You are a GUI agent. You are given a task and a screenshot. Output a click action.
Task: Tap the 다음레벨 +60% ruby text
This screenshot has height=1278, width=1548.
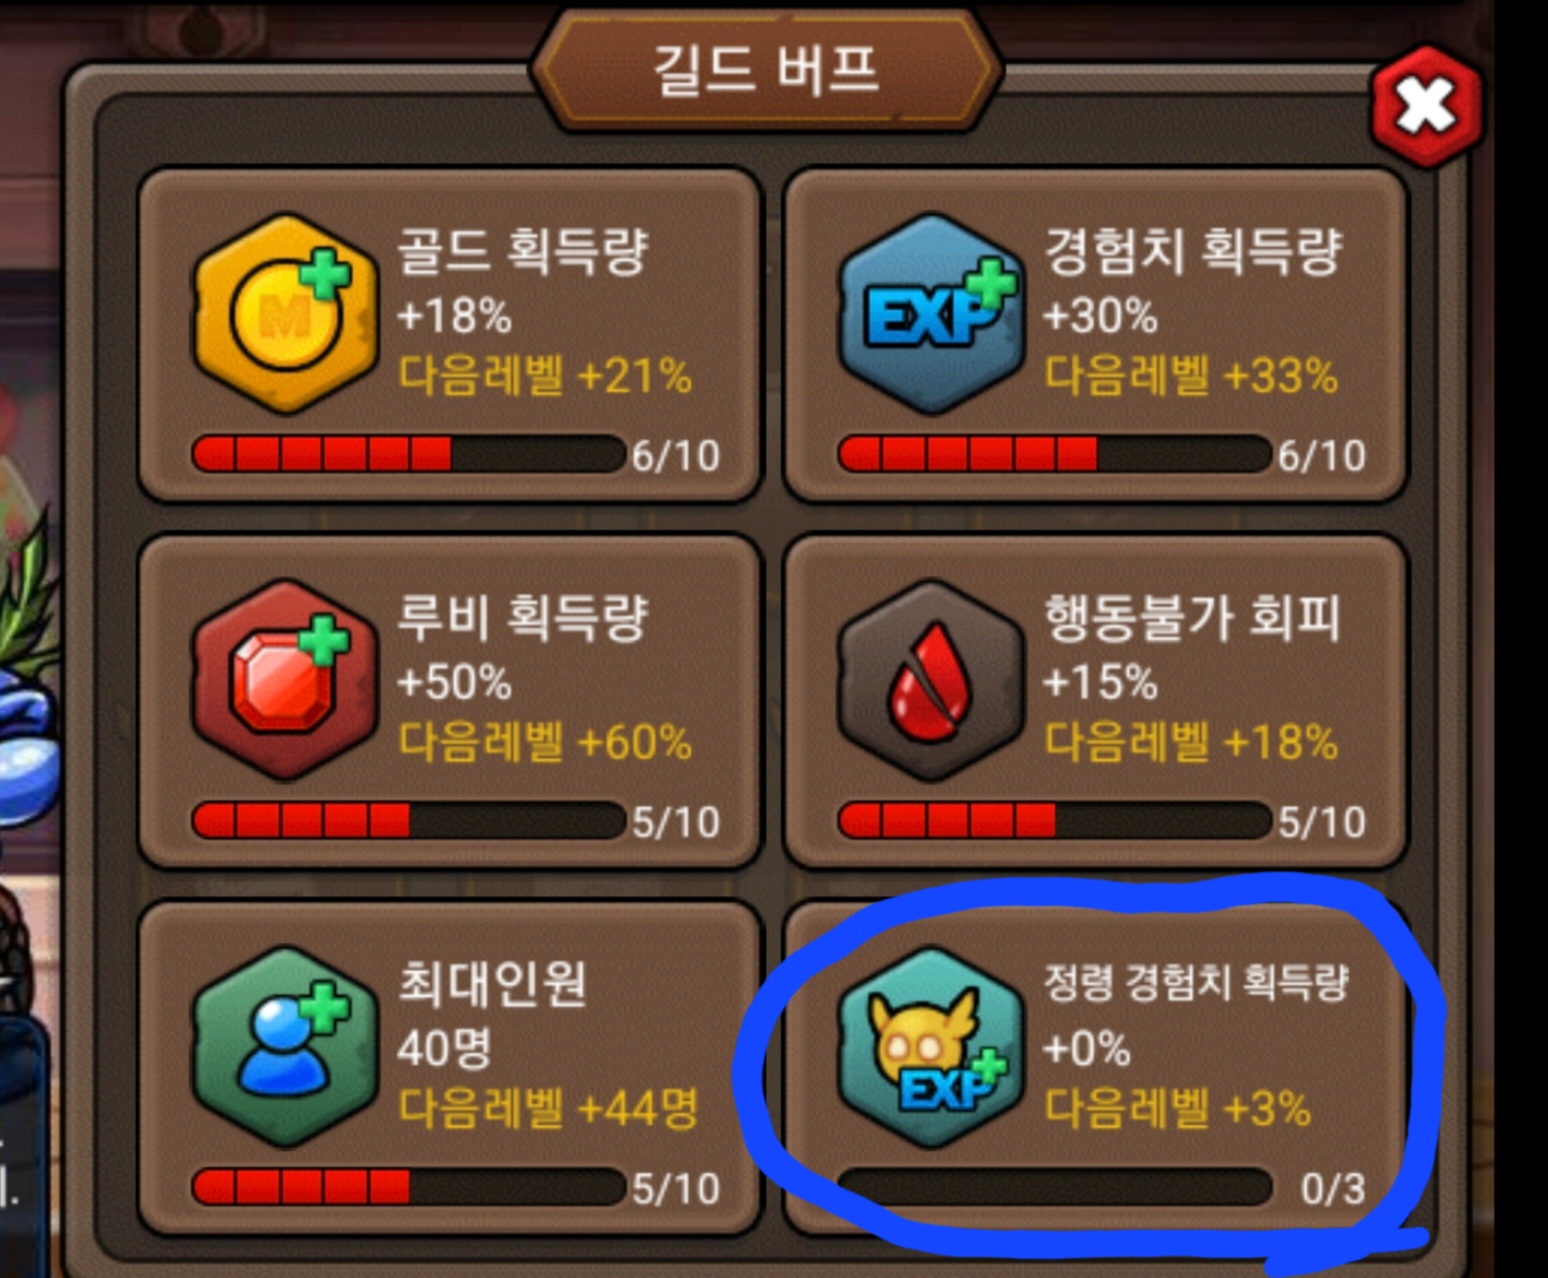[545, 742]
